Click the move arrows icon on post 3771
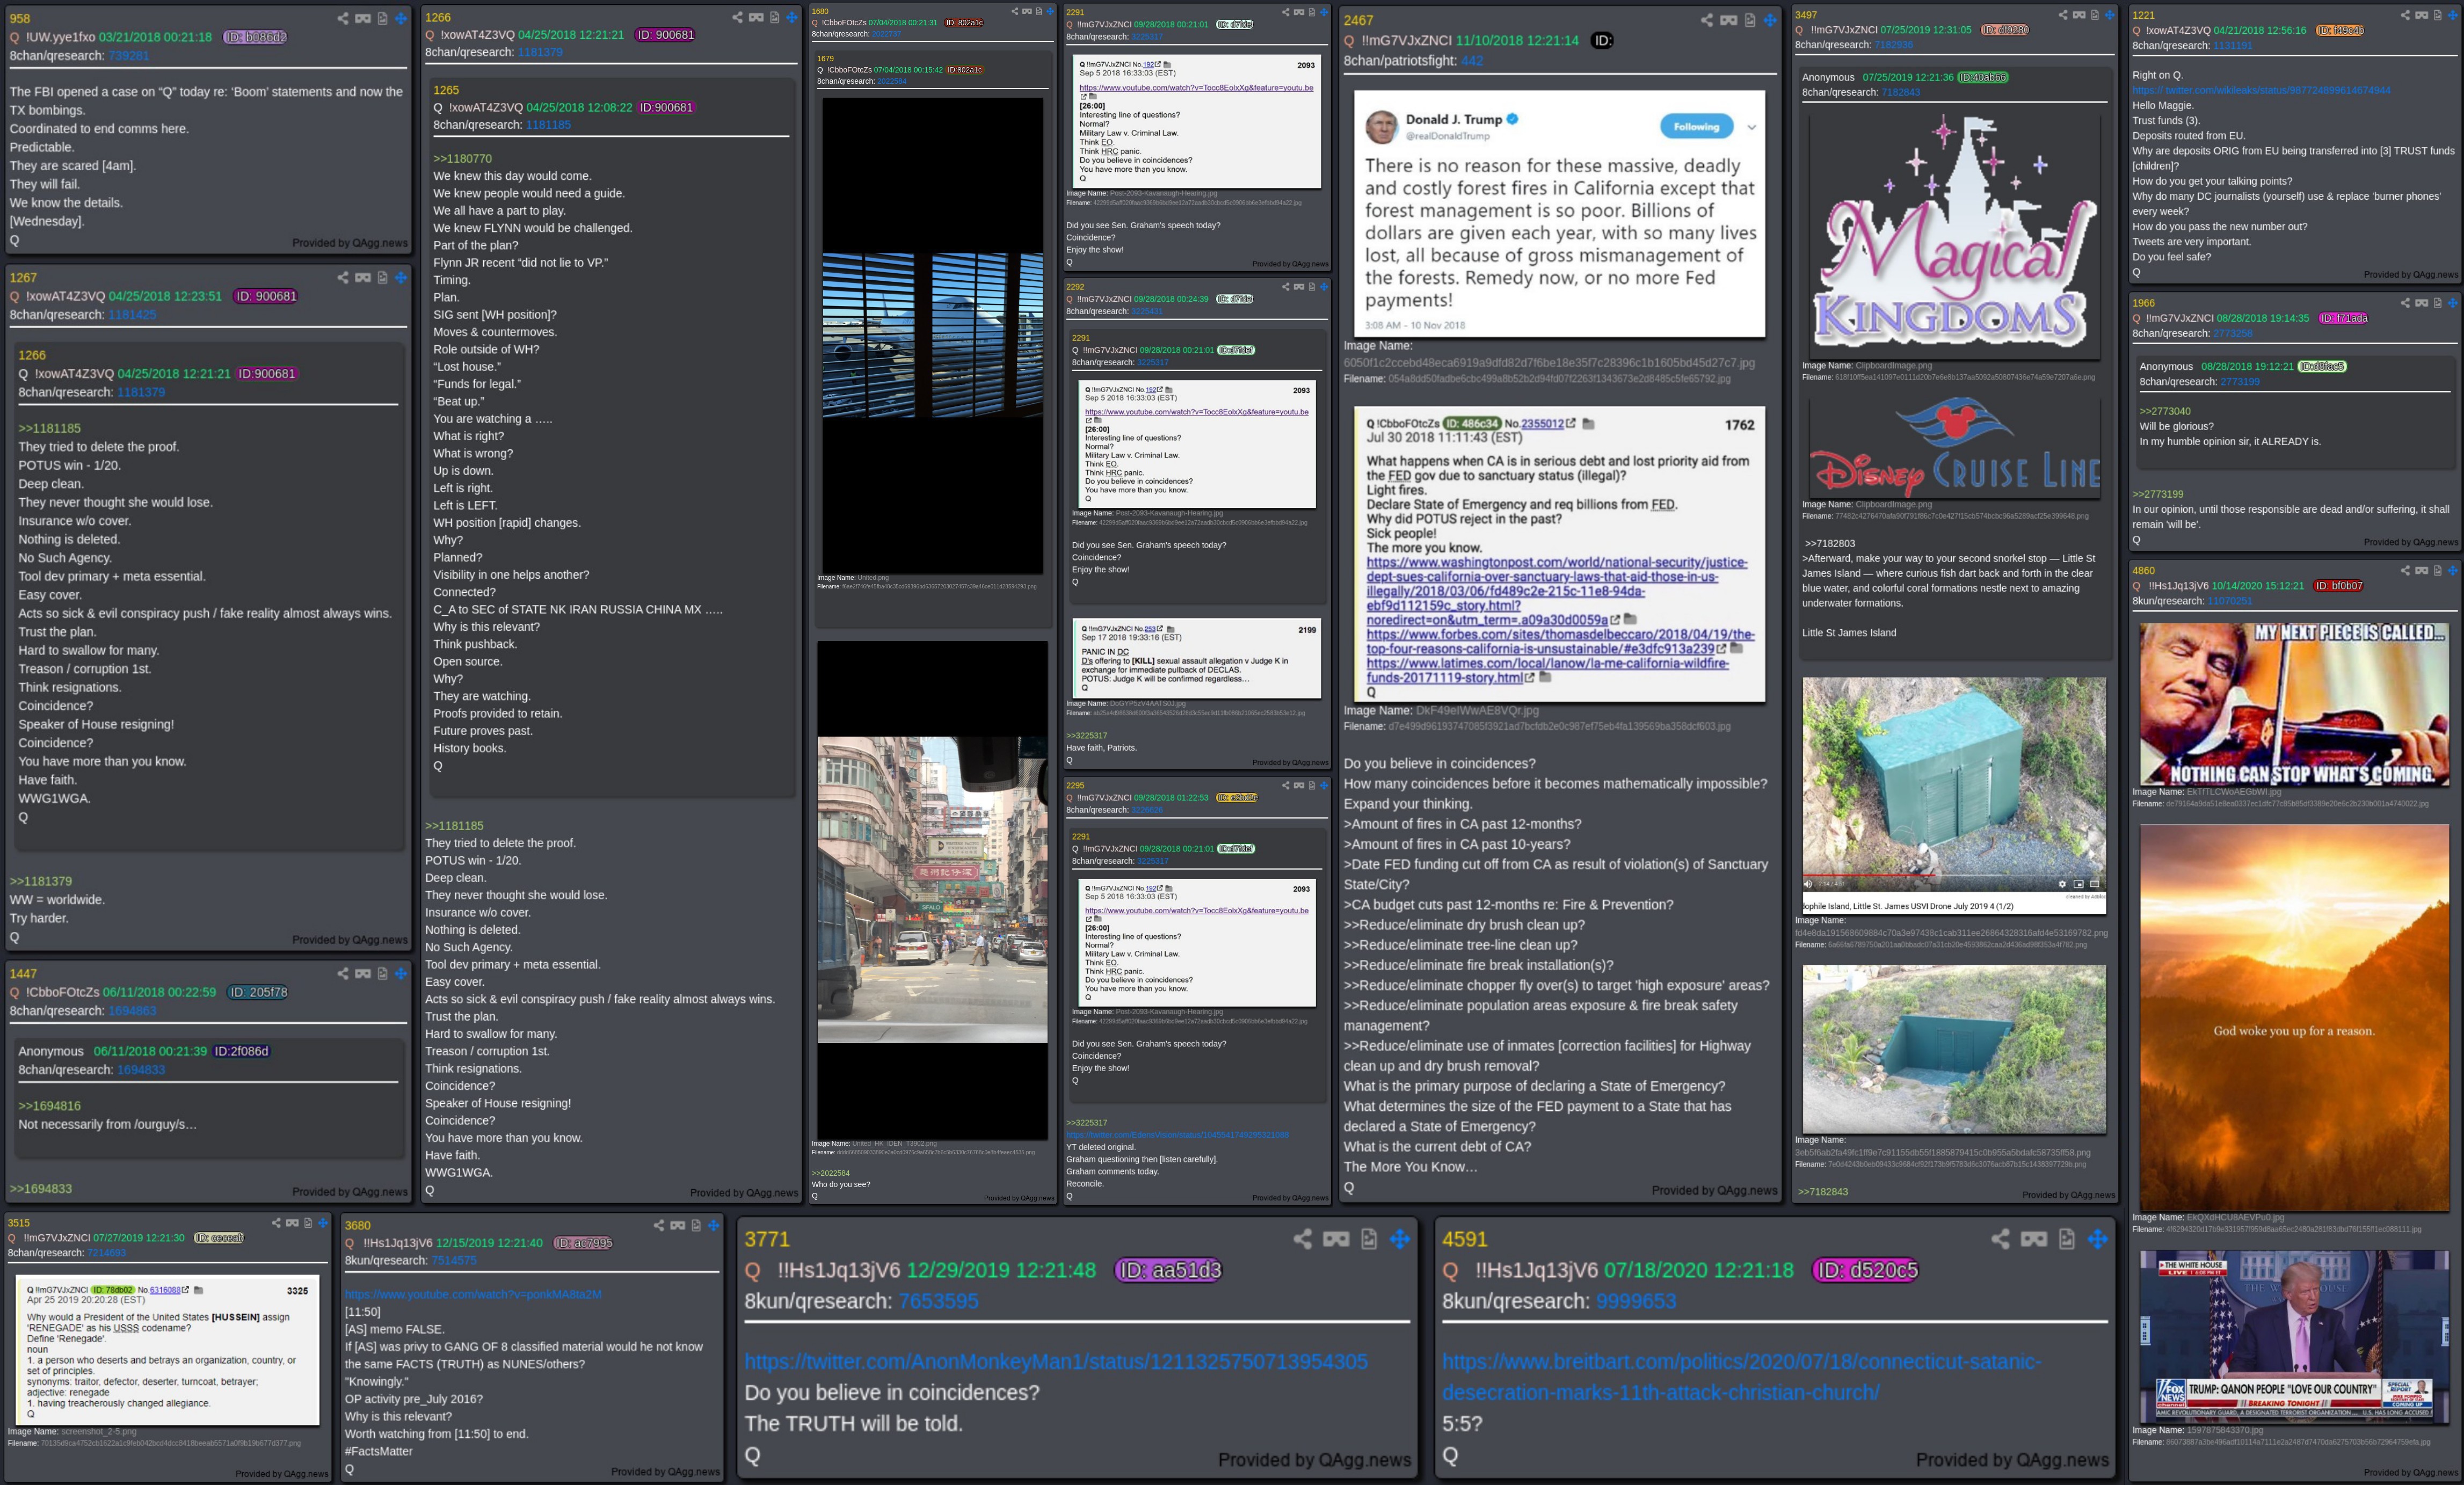2464x1485 pixels. [x=1400, y=1239]
